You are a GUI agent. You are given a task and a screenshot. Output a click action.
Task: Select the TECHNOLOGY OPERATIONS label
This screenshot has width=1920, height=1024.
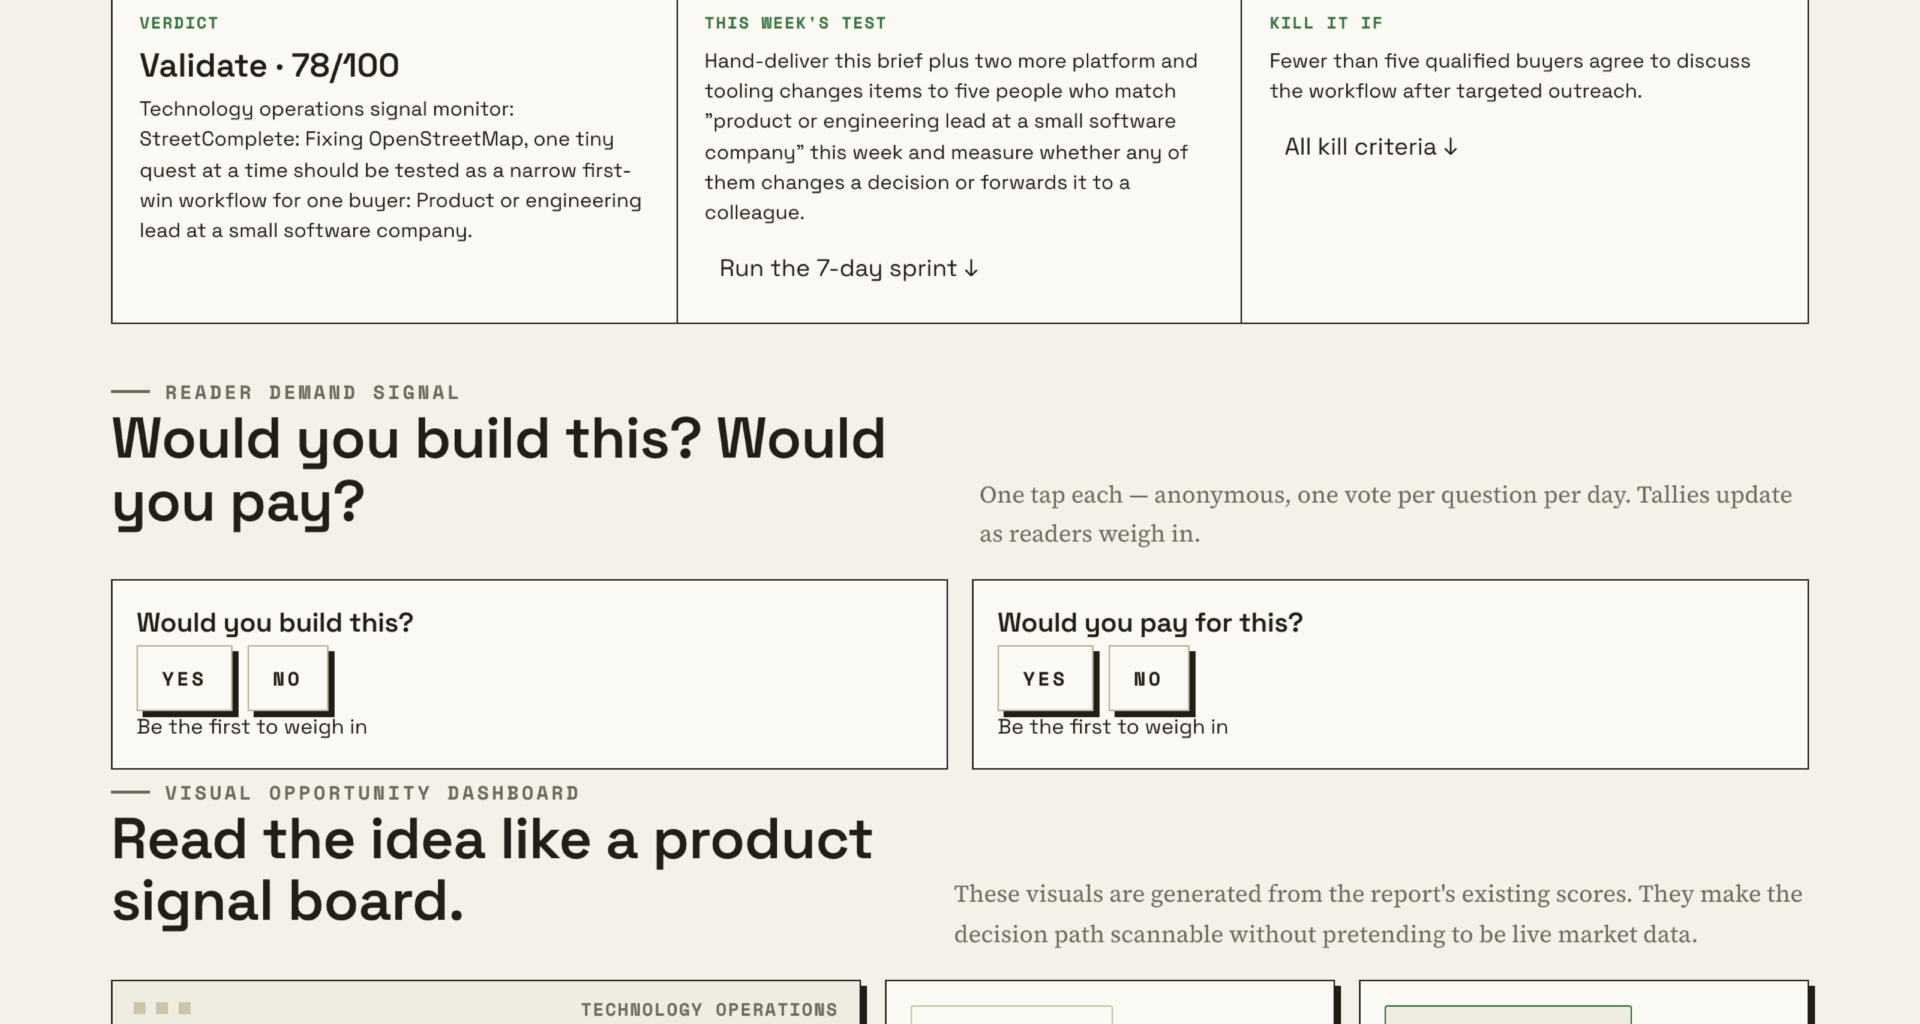tap(709, 1009)
